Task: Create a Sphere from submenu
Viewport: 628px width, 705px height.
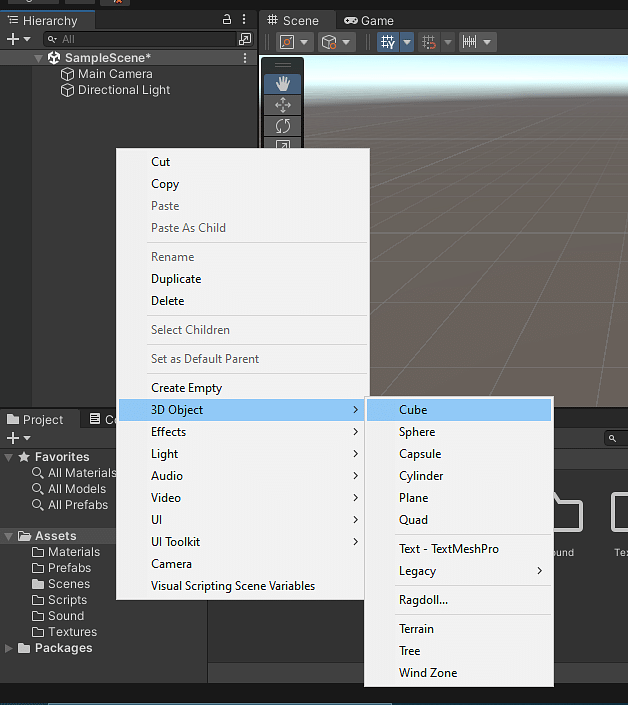Action: (x=459, y=432)
